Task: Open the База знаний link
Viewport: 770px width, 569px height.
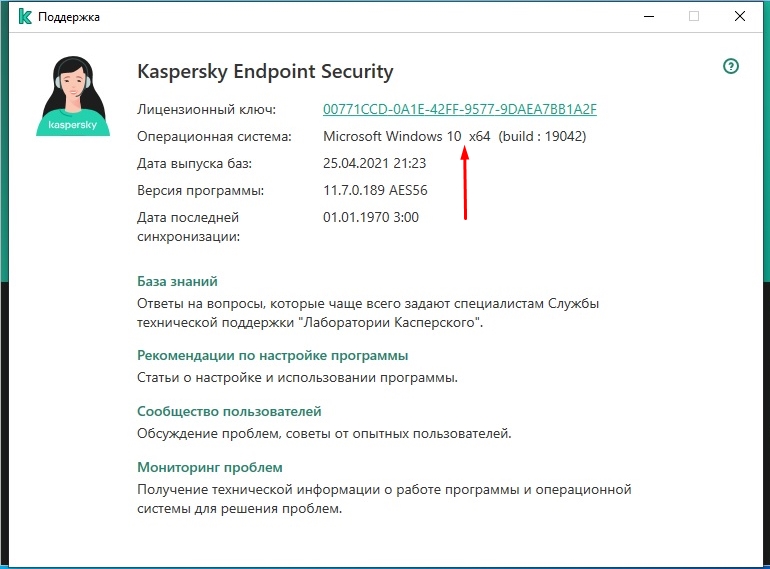Action: point(177,281)
